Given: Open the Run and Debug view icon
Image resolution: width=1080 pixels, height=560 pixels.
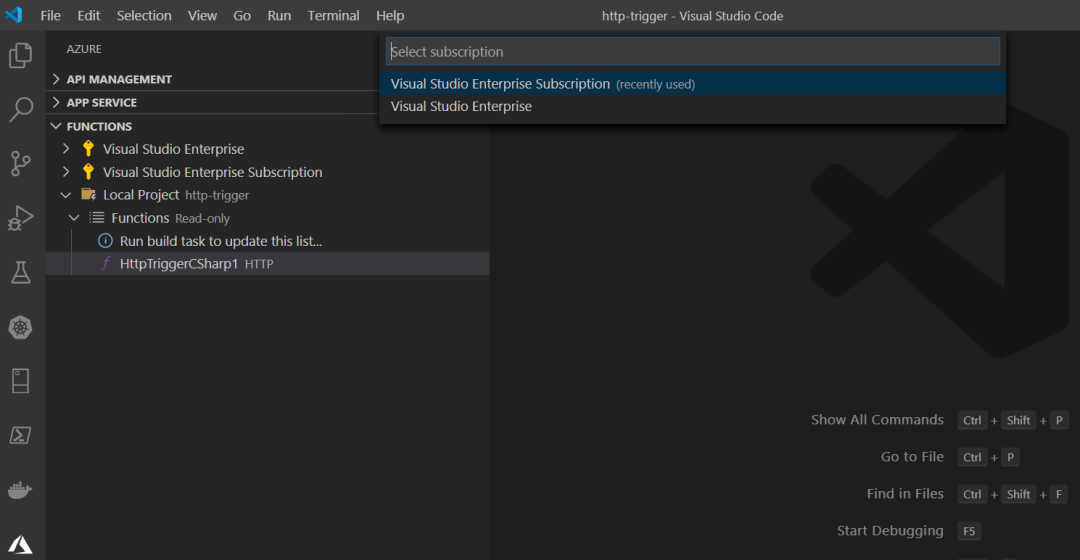Looking at the screenshot, I should tap(21, 218).
